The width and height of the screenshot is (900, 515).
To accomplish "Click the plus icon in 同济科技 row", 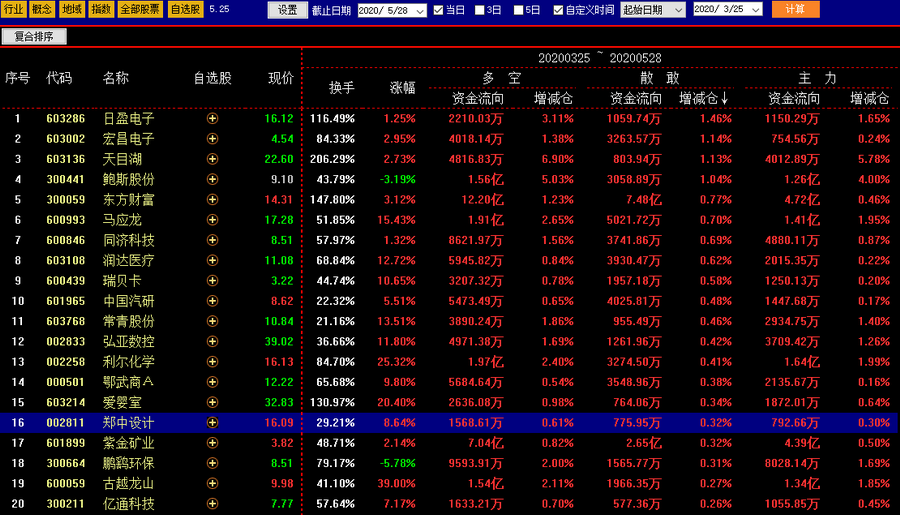I will tap(212, 240).
